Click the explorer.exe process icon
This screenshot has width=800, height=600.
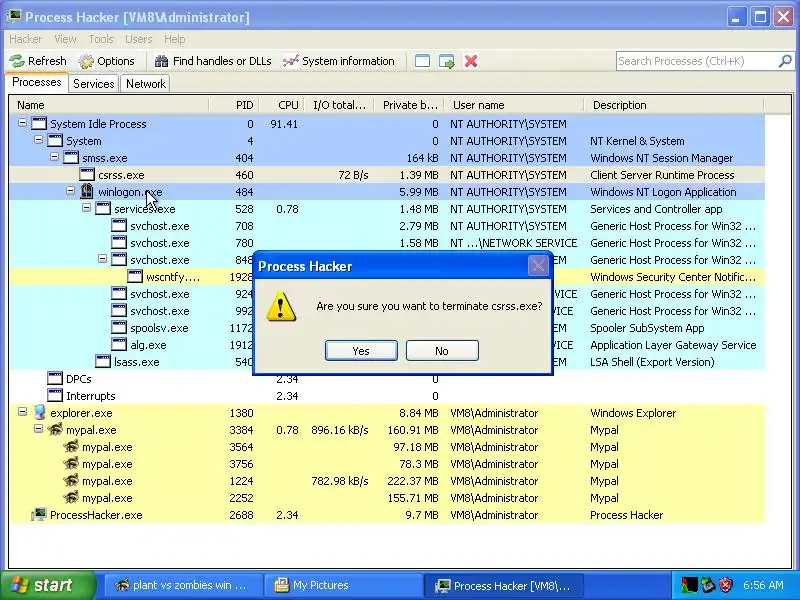click(39, 413)
